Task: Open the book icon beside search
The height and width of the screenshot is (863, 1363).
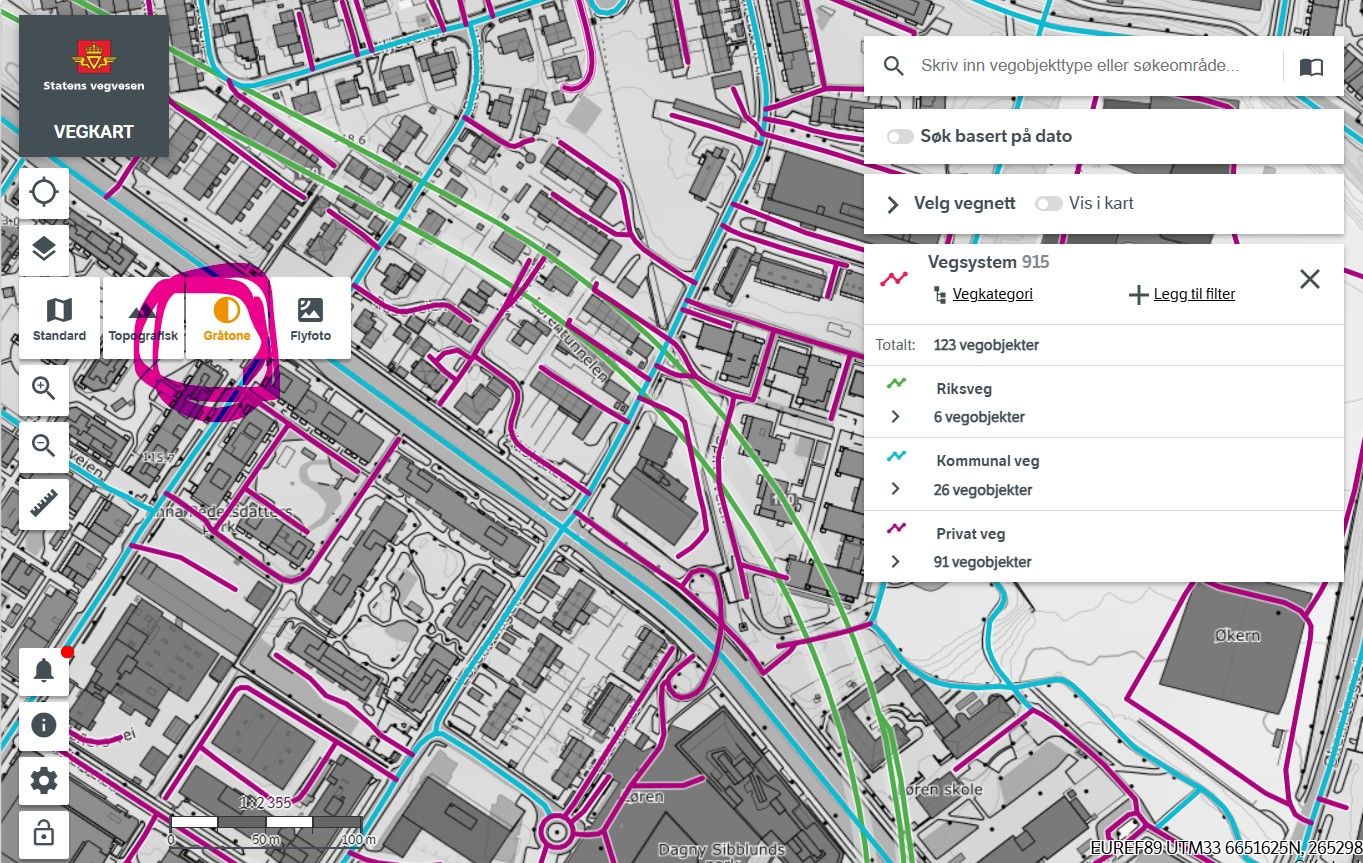Action: [x=1310, y=67]
